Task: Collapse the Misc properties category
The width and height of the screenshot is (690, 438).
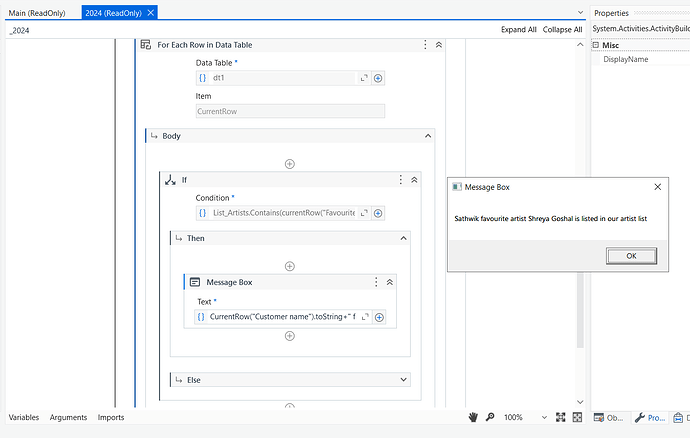Action: click(x=596, y=45)
